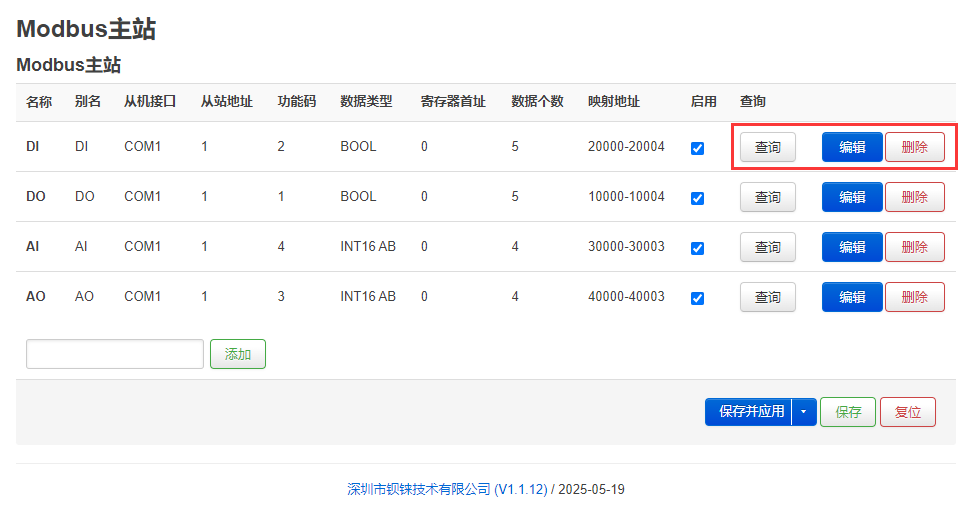Screen dimensions: 967x509
Task: Click the 映射地址 value 30000-30003
Action: (x=626, y=246)
